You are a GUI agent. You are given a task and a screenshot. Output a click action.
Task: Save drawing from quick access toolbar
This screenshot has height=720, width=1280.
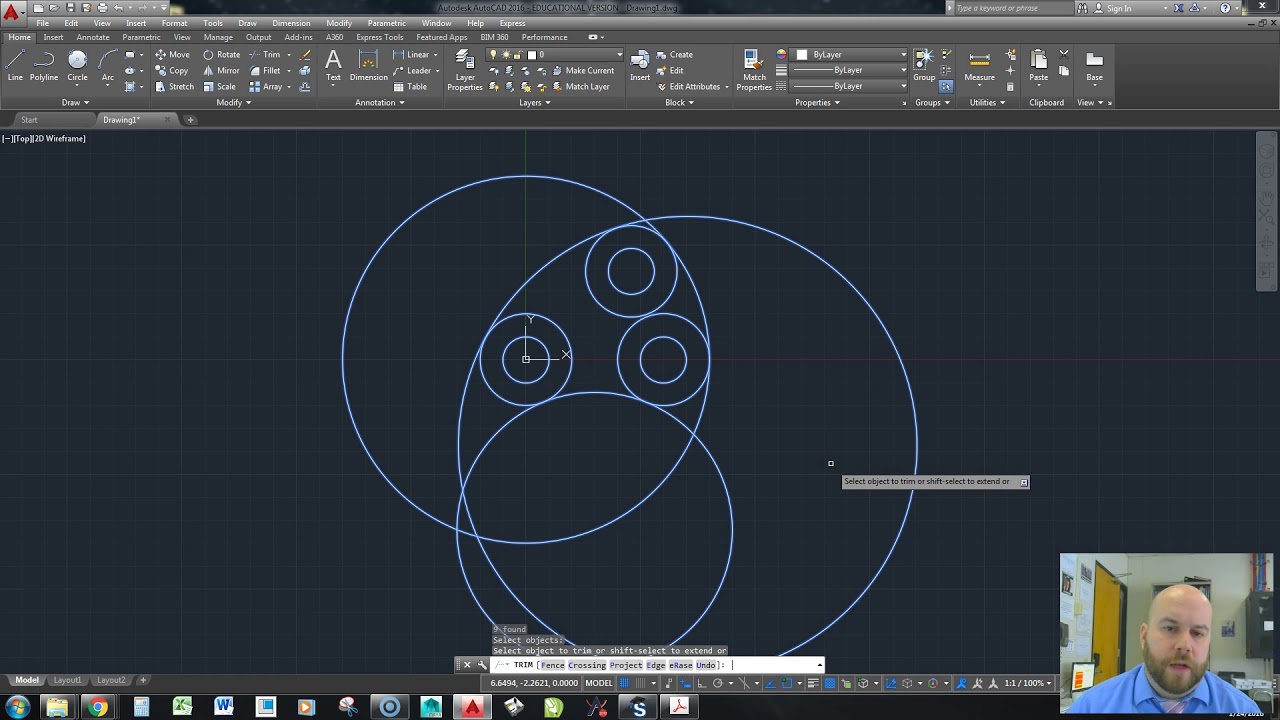click(70, 8)
